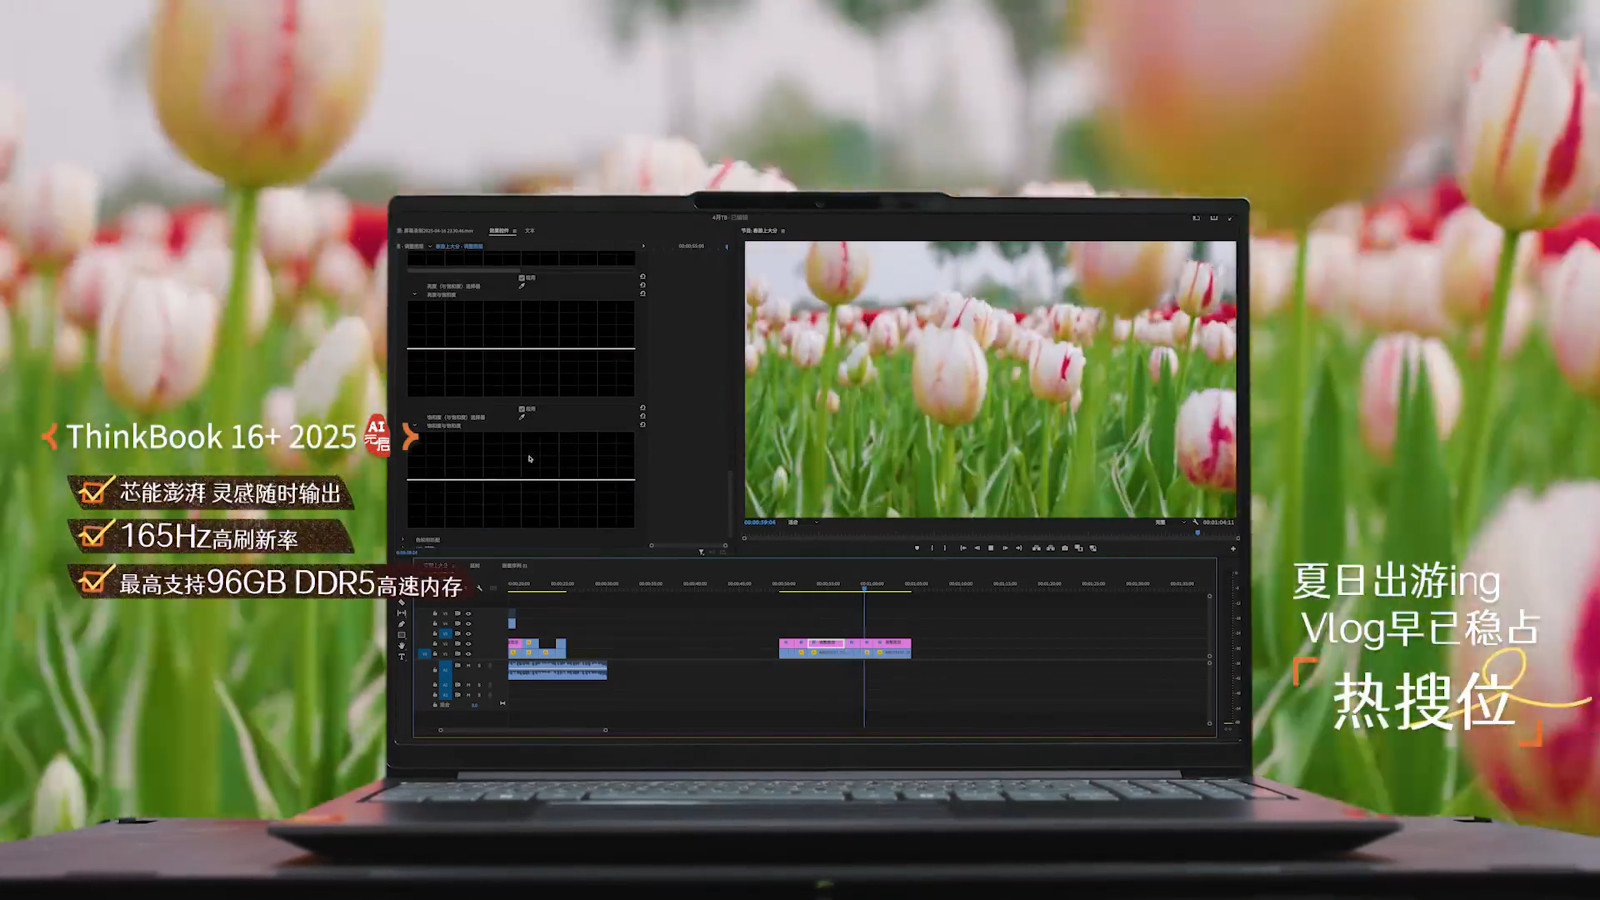Click the lower curve white line
The width and height of the screenshot is (1600, 900).
click(x=521, y=480)
